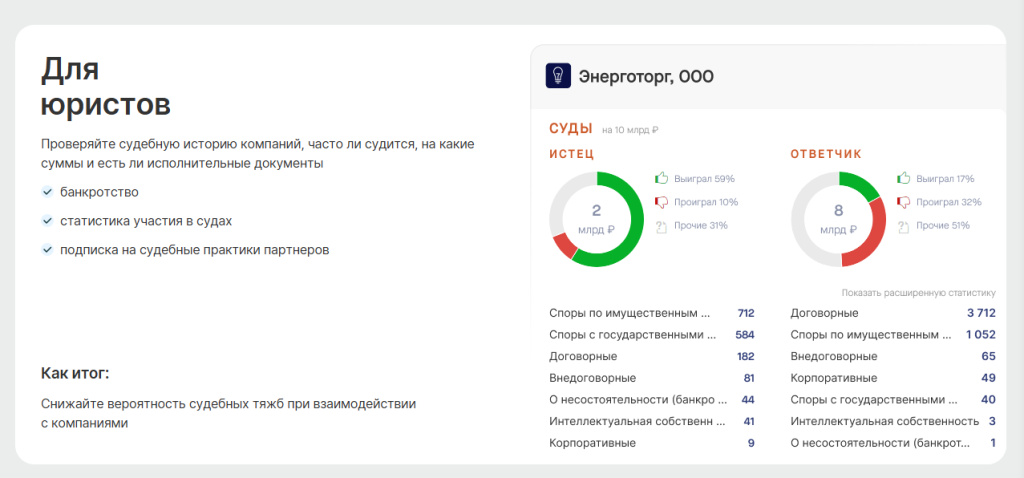Viewport: 1024px width, 478px height.
Task: Select the icon next to "Прочие 51%"
Action: tap(903, 225)
